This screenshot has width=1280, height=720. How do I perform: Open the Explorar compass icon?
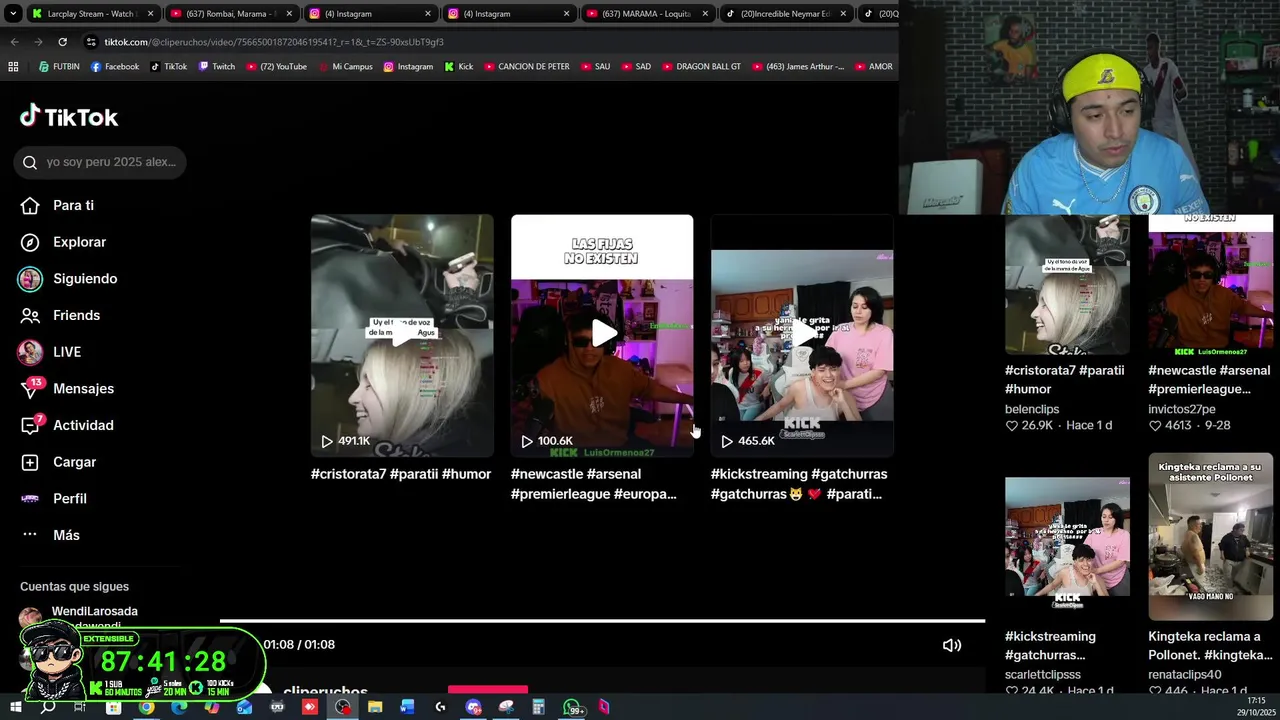point(30,242)
